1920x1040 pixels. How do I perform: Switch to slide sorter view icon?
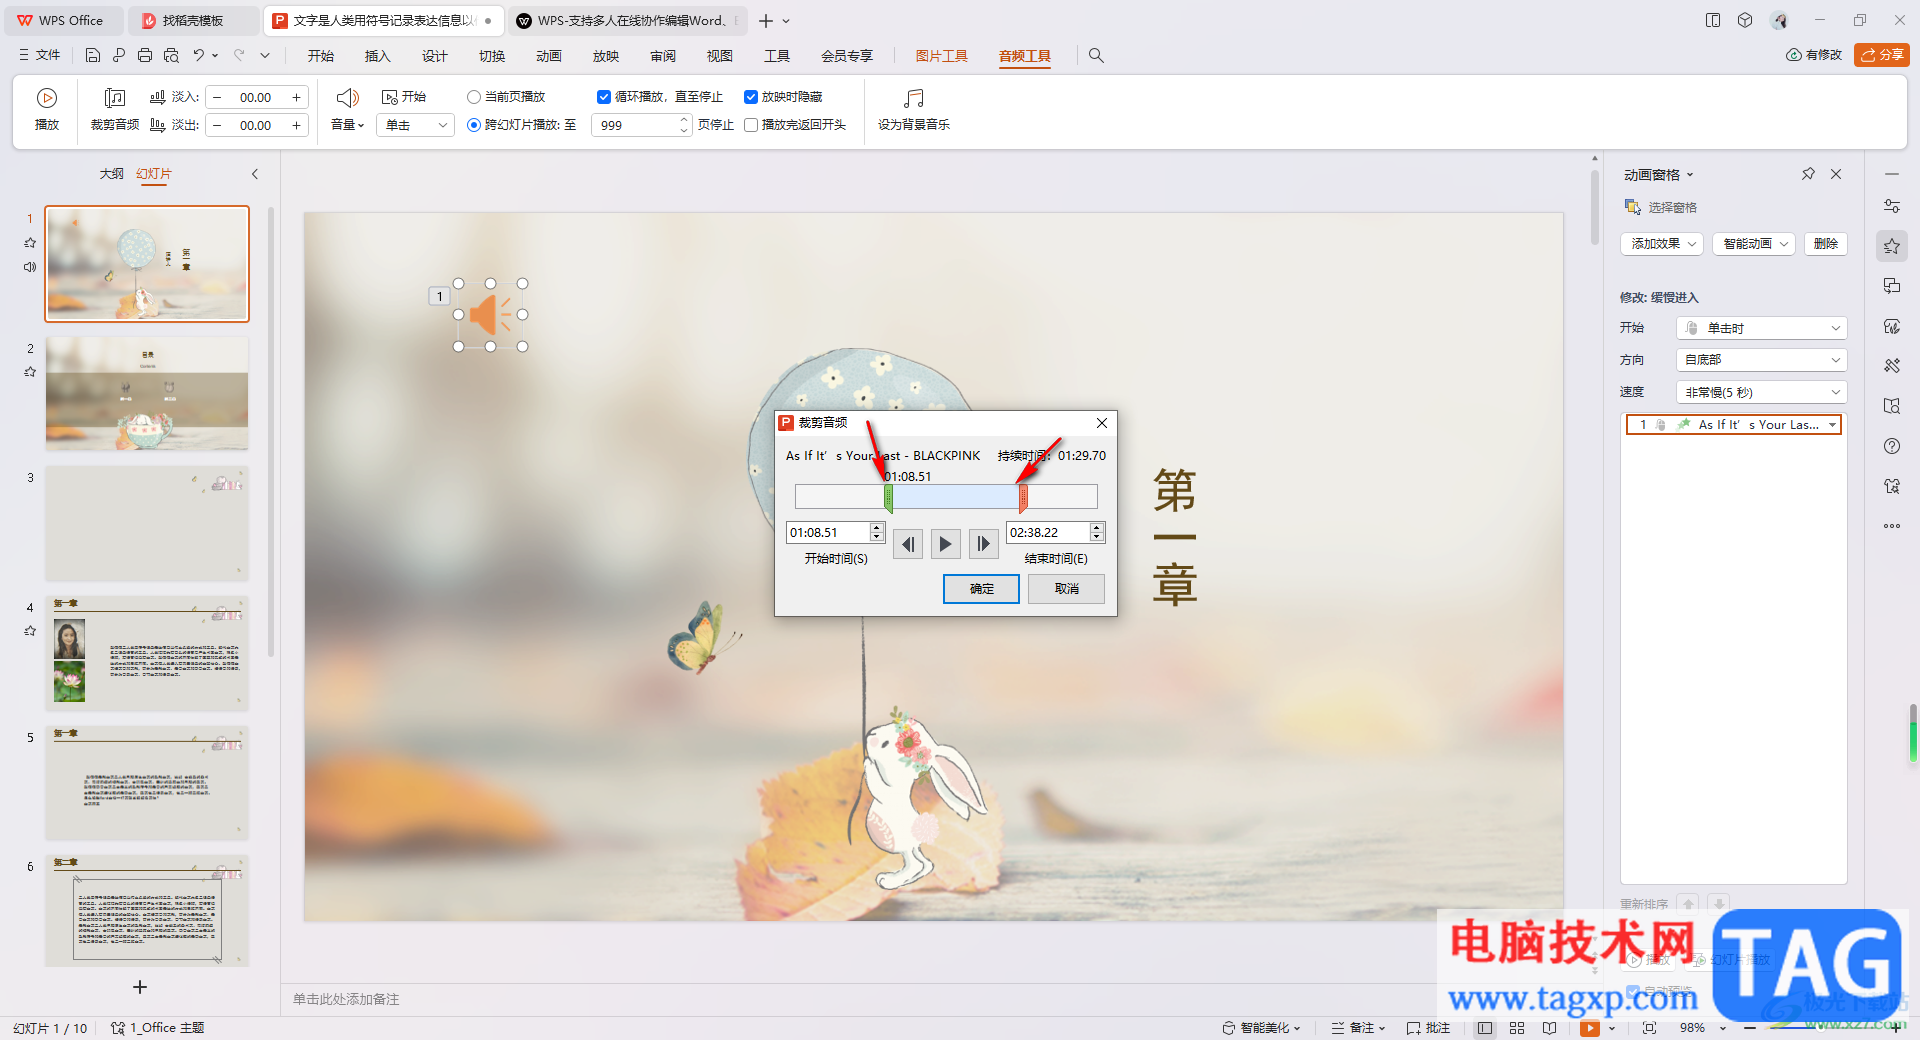1517,1028
